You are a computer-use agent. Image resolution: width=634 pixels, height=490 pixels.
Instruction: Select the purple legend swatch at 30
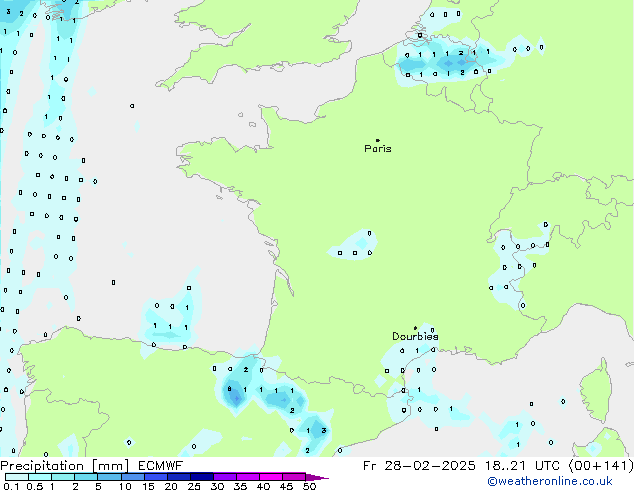(225, 477)
